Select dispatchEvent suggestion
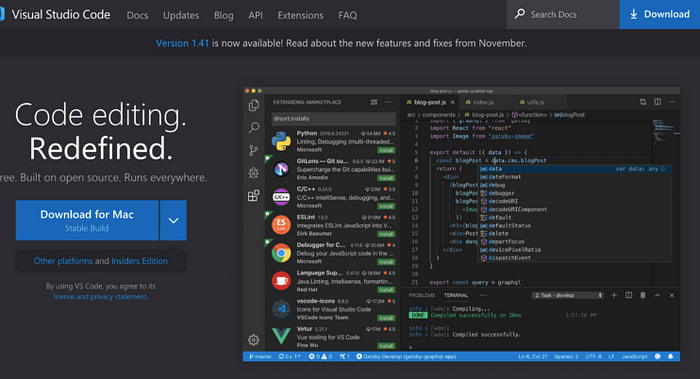700x379 pixels. point(573,258)
